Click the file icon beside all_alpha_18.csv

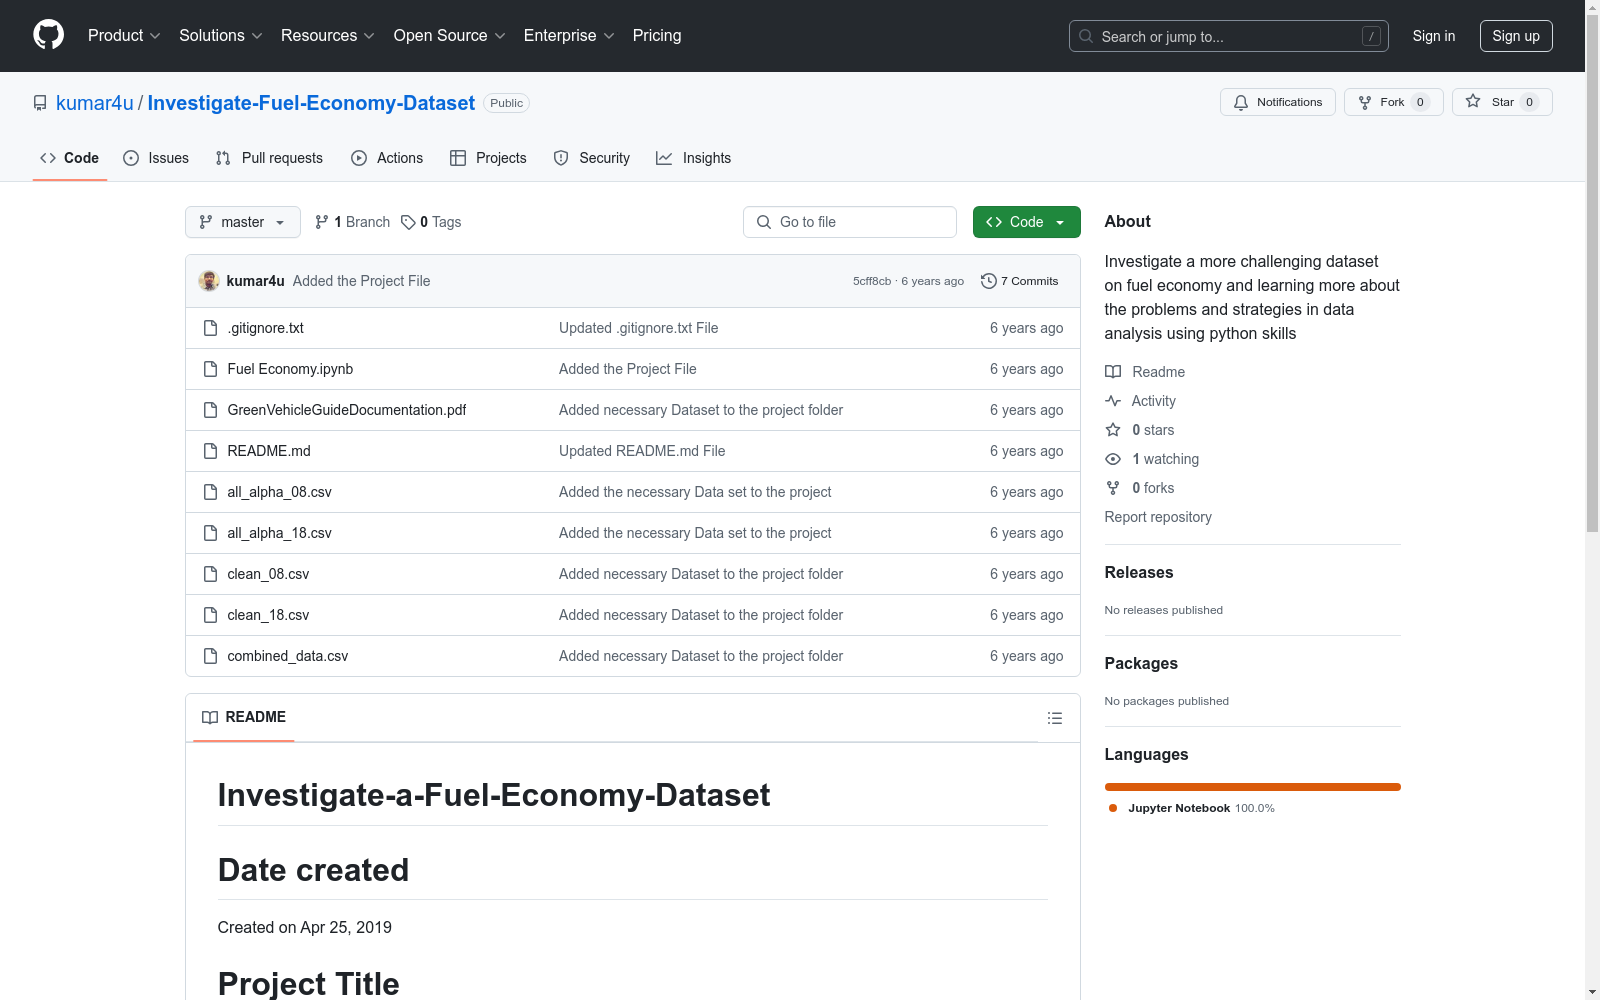[x=210, y=533]
